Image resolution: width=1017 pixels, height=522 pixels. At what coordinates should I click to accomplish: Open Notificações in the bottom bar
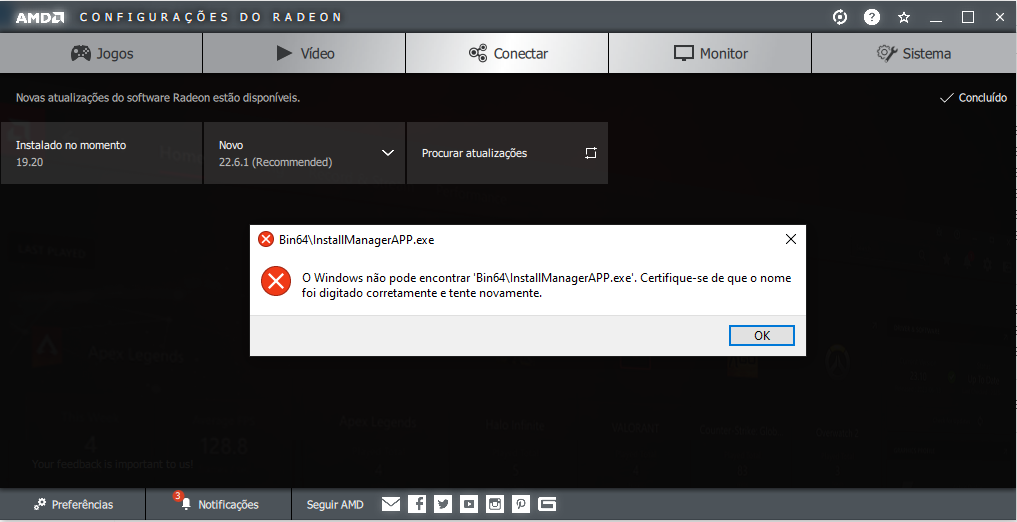tap(219, 504)
